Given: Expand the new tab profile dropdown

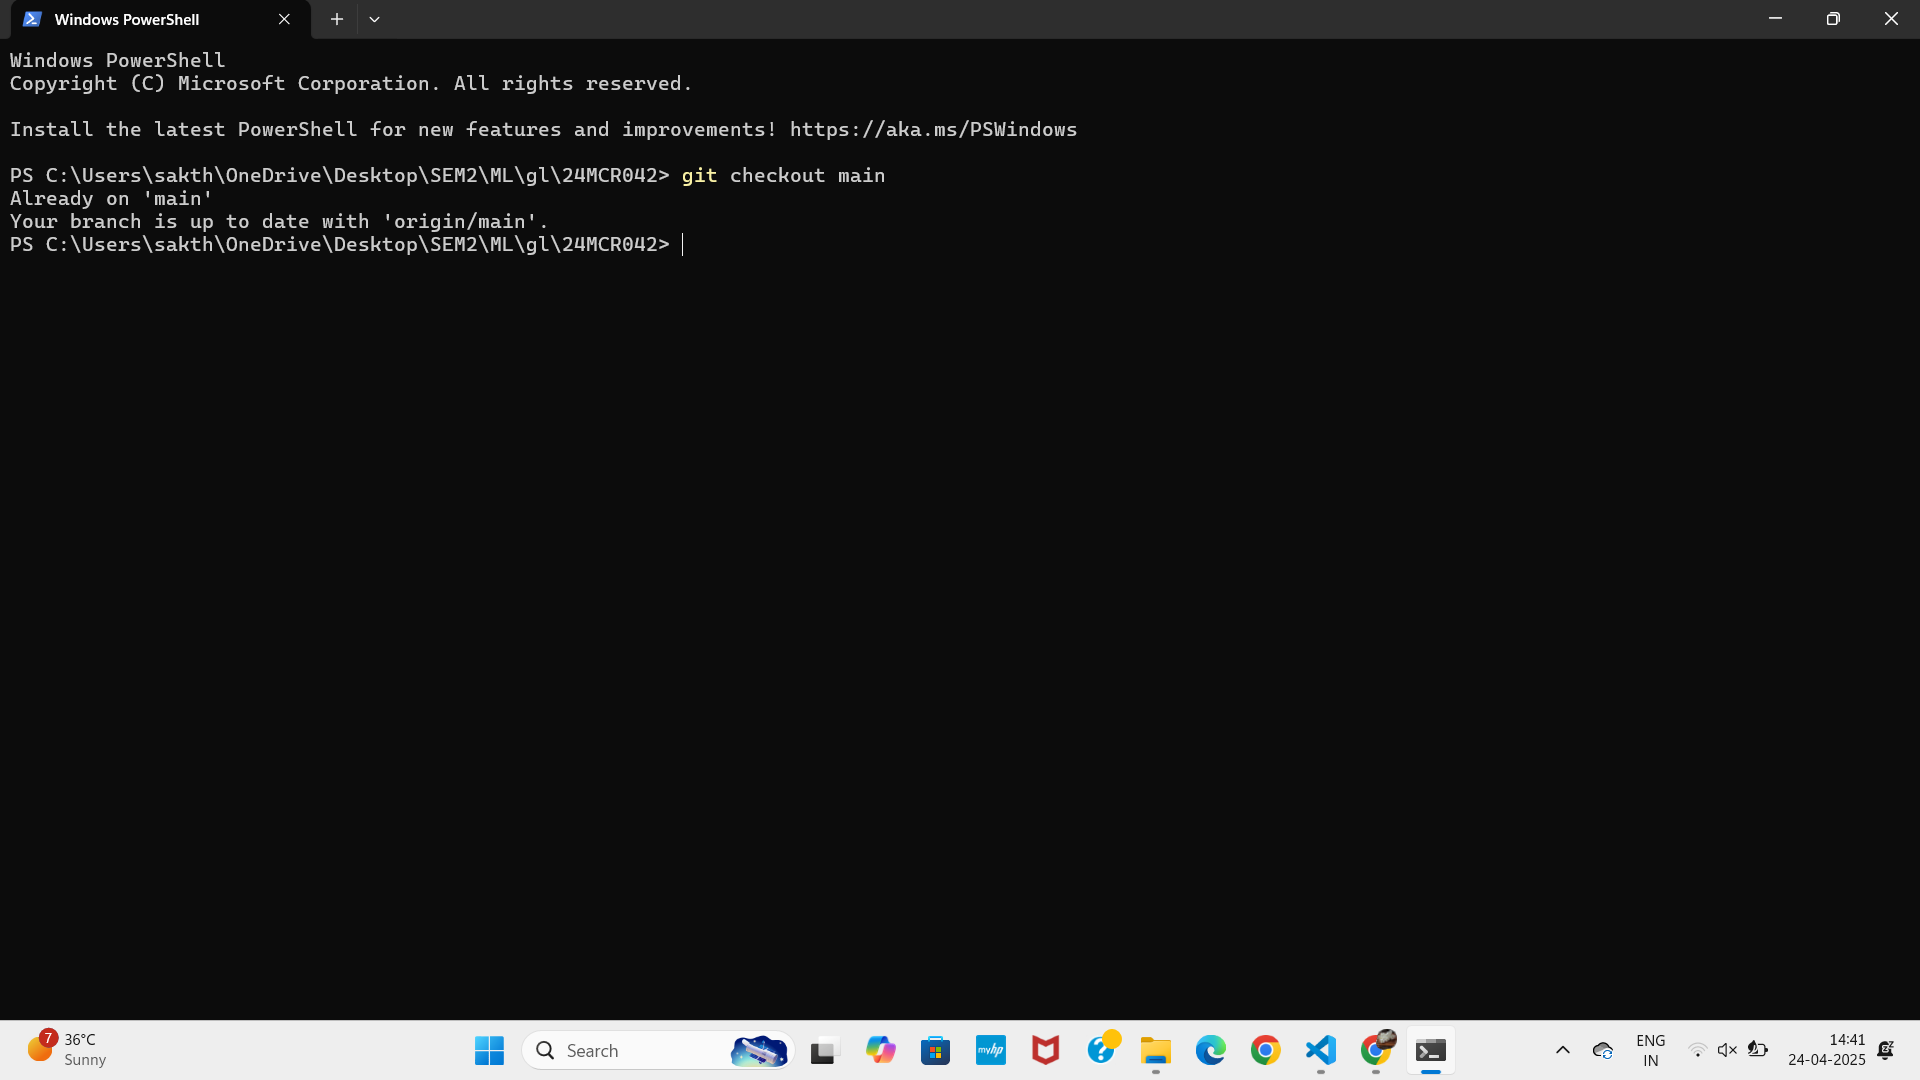Looking at the screenshot, I should (374, 19).
